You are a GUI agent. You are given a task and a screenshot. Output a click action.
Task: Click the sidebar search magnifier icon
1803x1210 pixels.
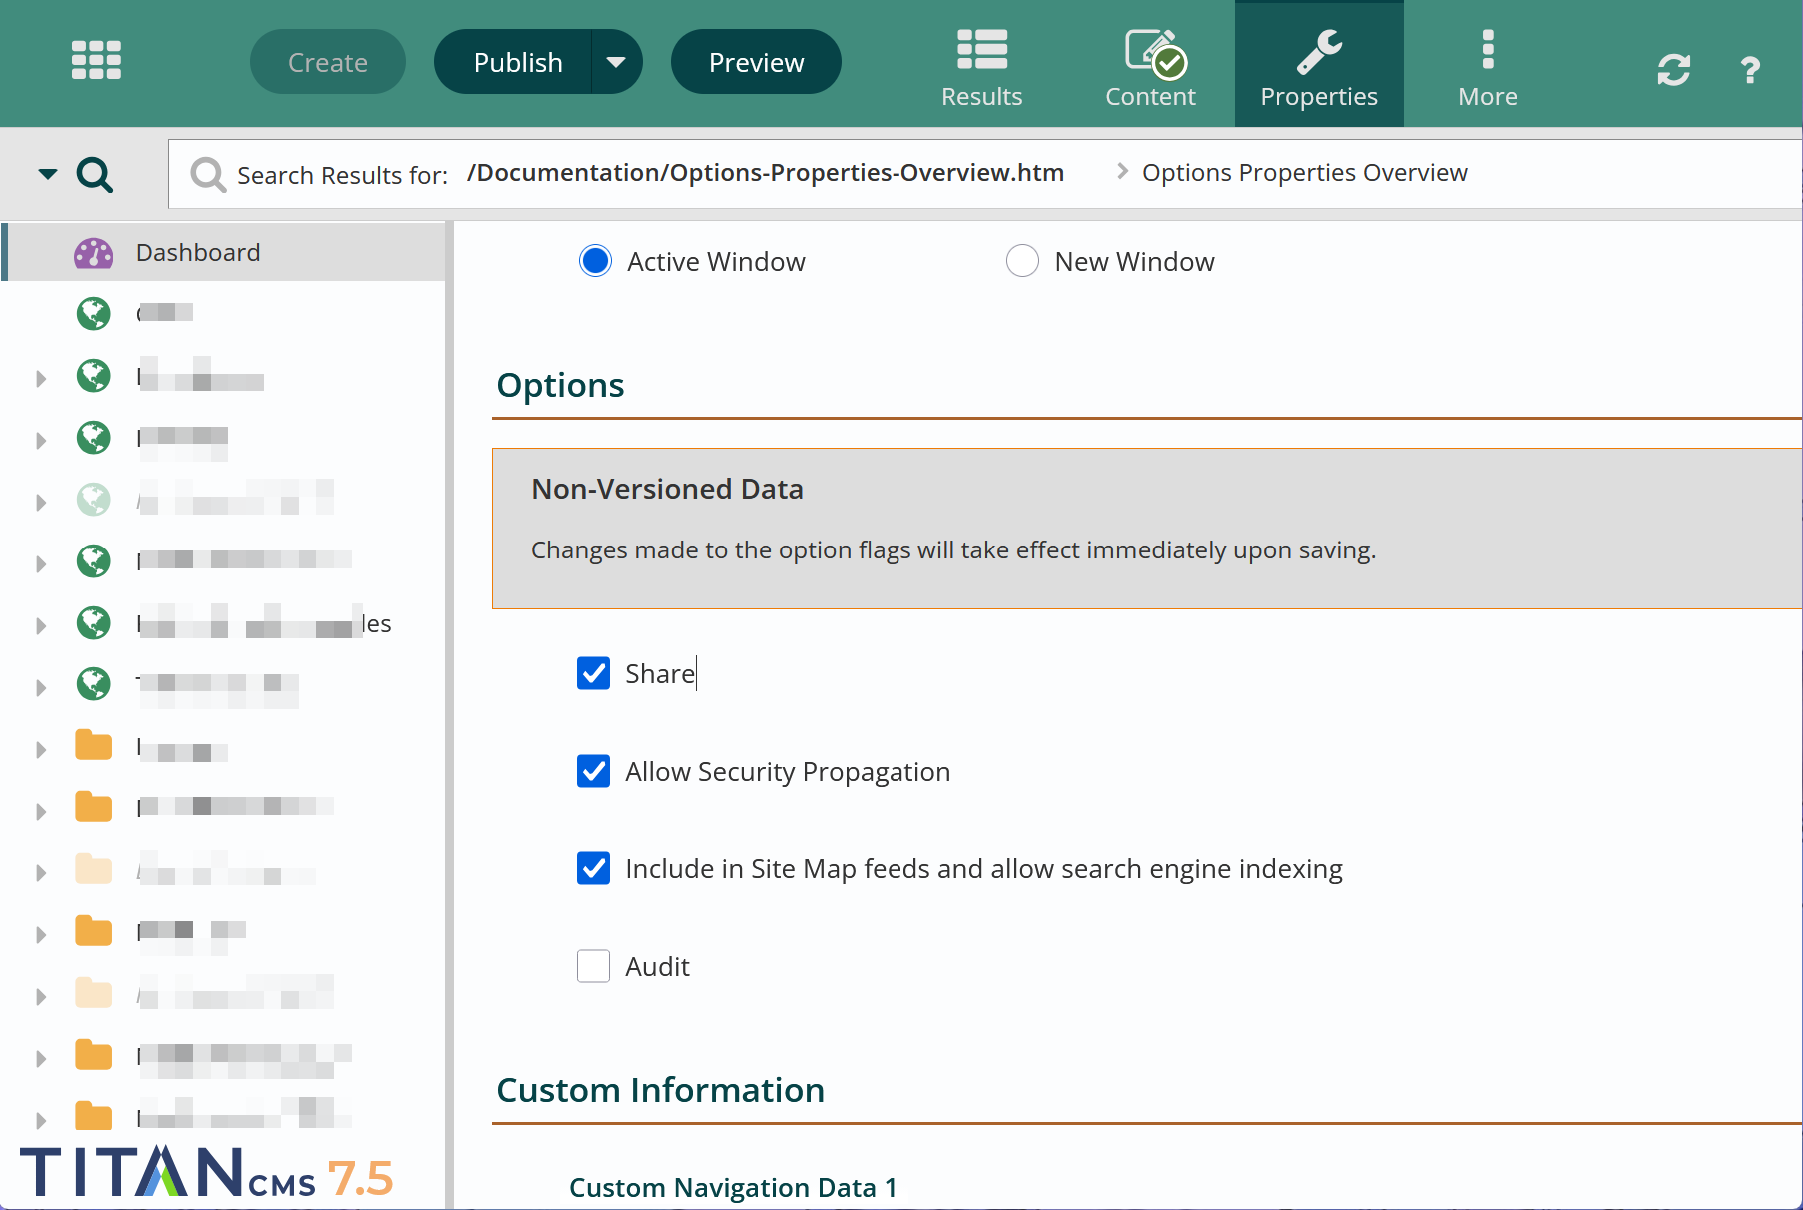tap(95, 175)
